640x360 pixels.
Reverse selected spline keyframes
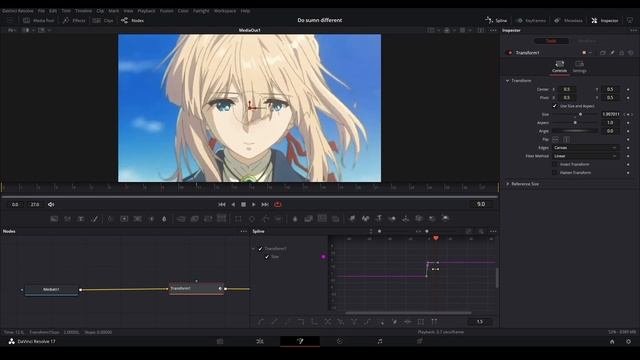(x=328, y=322)
